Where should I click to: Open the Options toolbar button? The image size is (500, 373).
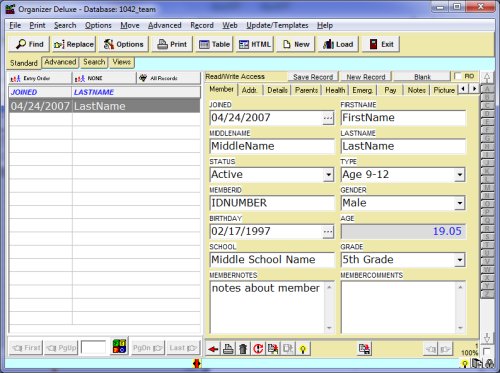[123, 44]
